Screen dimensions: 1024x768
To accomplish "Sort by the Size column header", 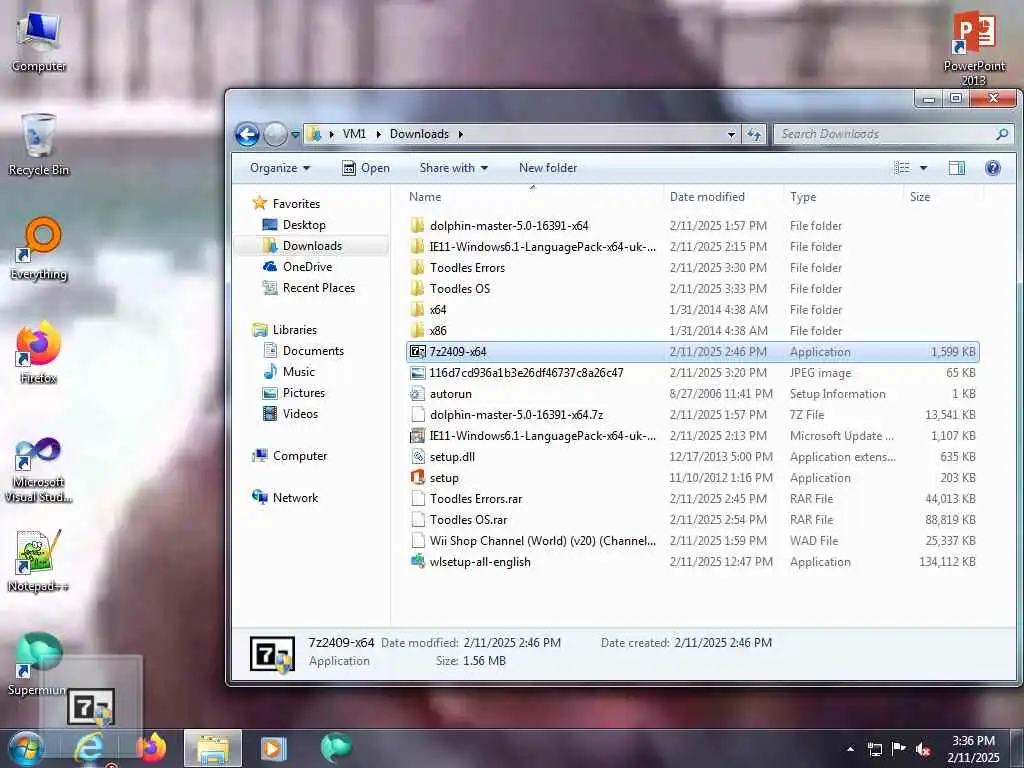I will click(943, 197).
